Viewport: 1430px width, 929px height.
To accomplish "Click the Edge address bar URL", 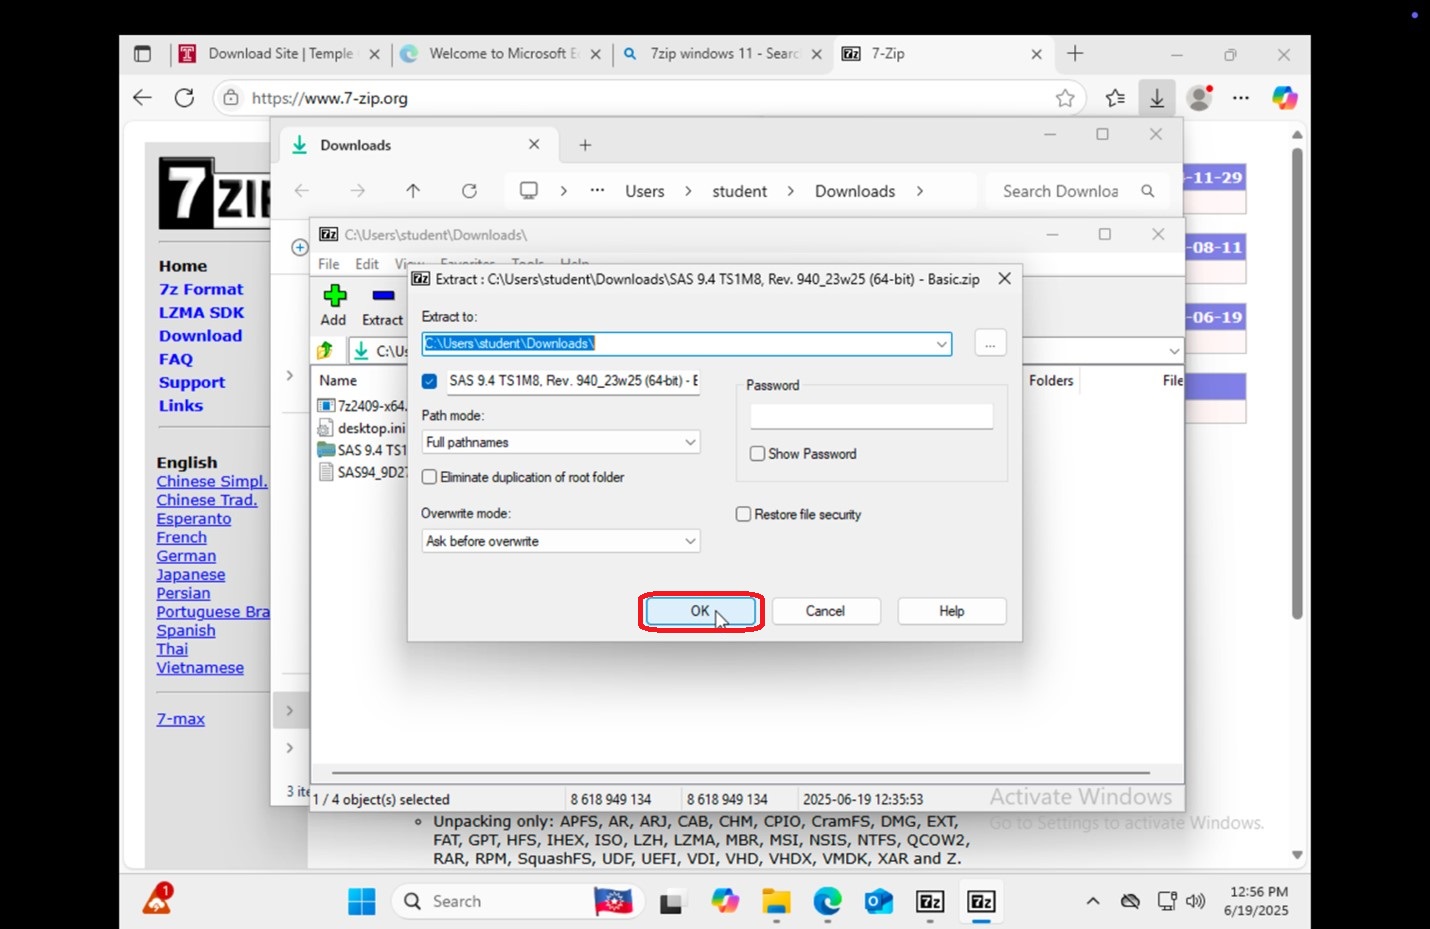I will click(x=330, y=98).
